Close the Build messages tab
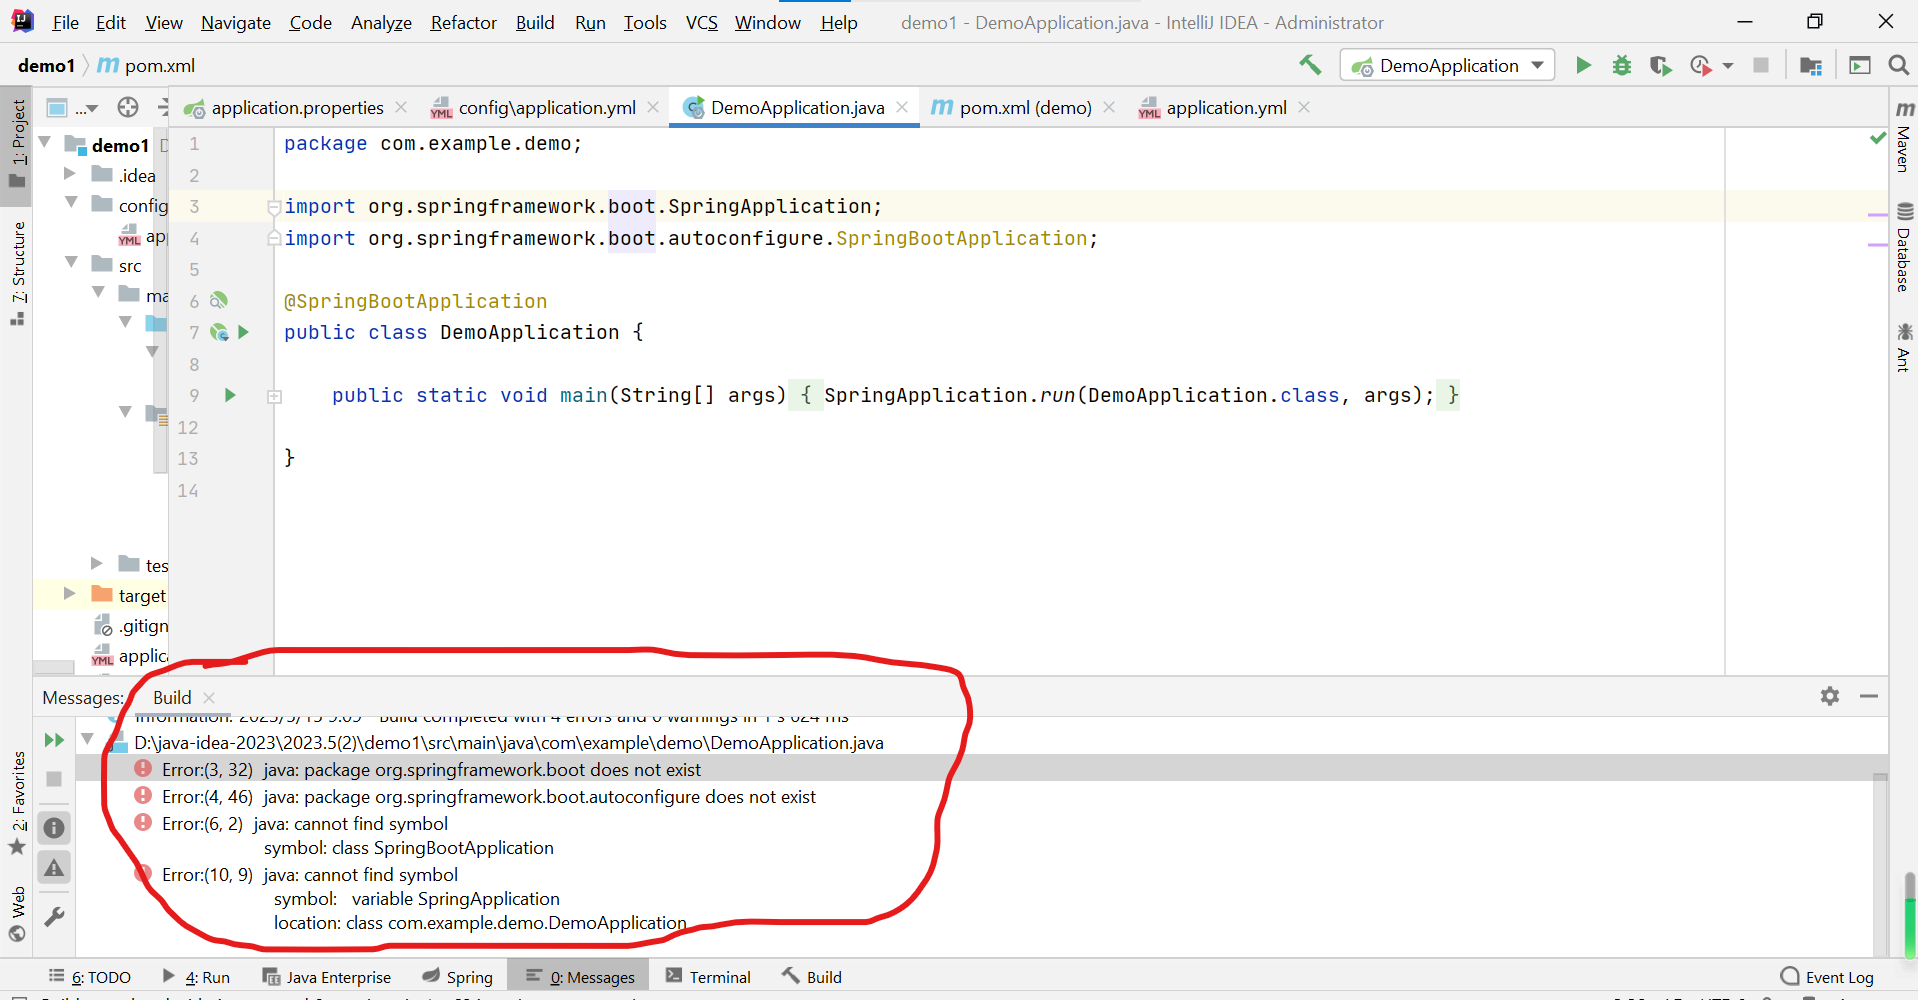 point(209,697)
